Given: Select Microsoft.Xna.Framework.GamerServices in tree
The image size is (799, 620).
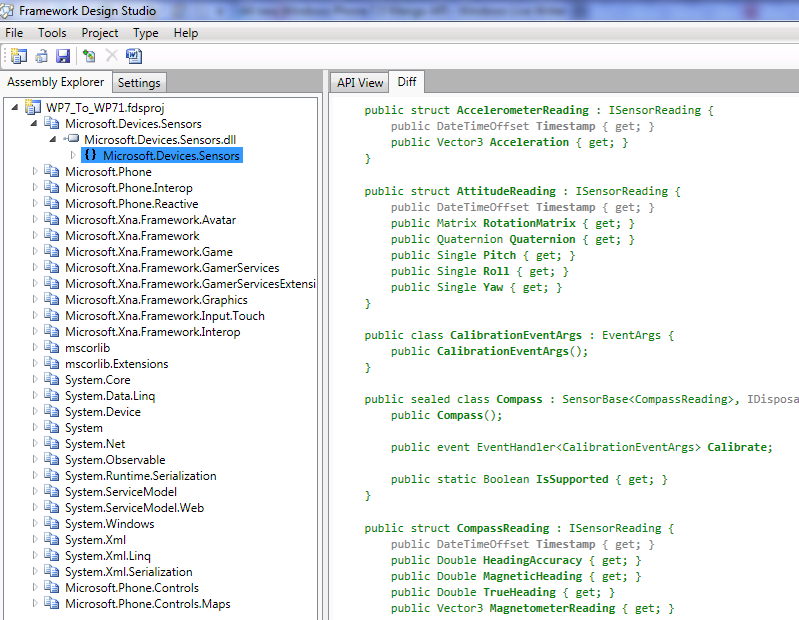Looking at the screenshot, I should click(172, 267).
